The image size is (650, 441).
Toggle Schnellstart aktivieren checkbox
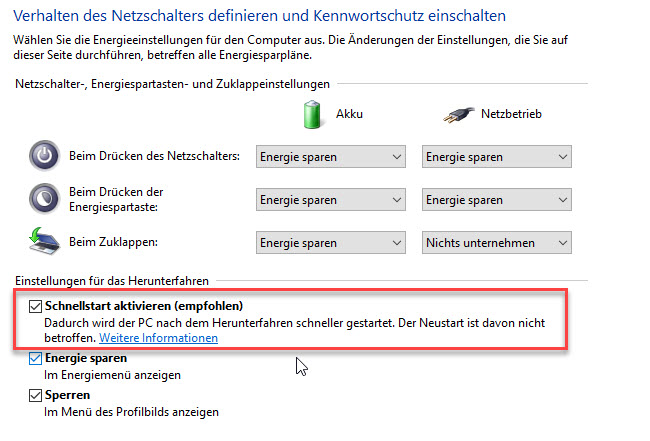35,306
